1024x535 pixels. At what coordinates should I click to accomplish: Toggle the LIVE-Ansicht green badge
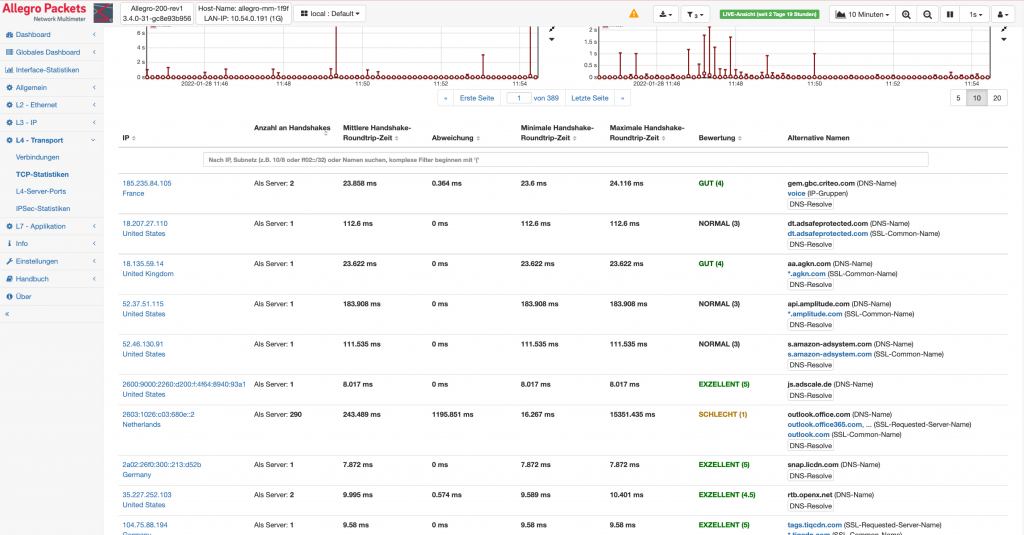[769, 14]
